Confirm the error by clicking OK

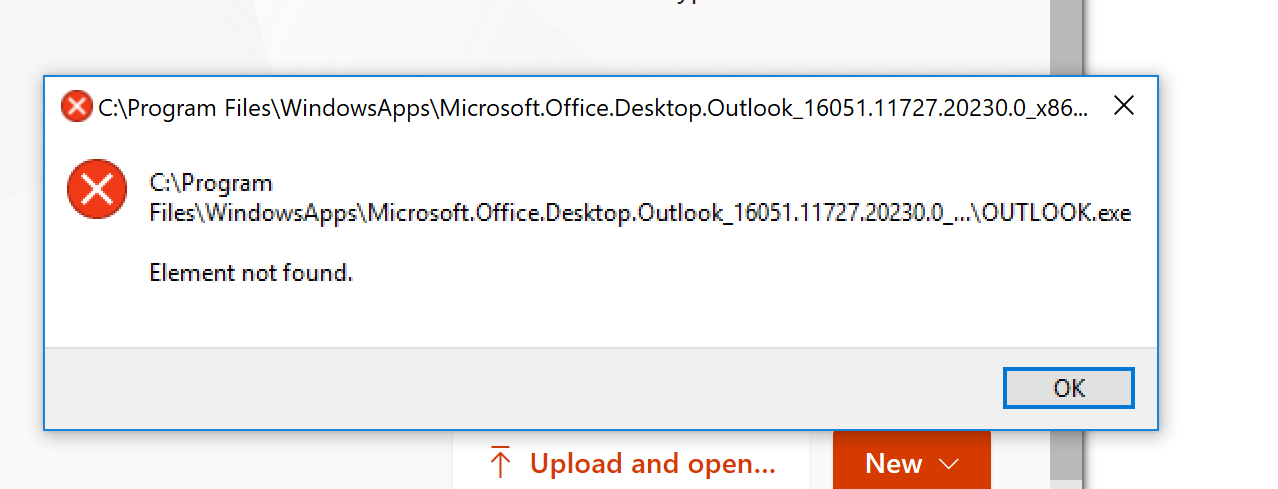(1068, 388)
